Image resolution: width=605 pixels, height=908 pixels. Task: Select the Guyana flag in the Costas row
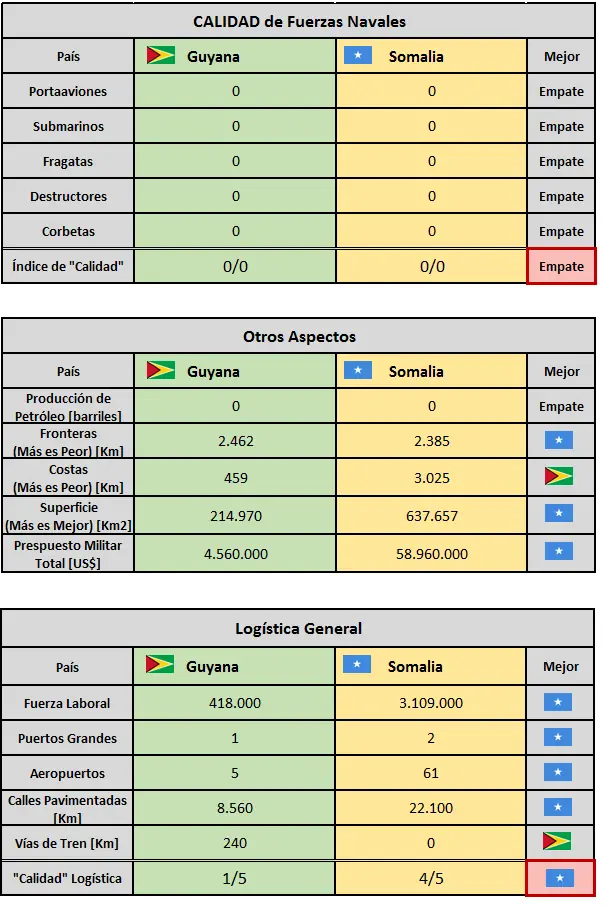(x=561, y=476)
